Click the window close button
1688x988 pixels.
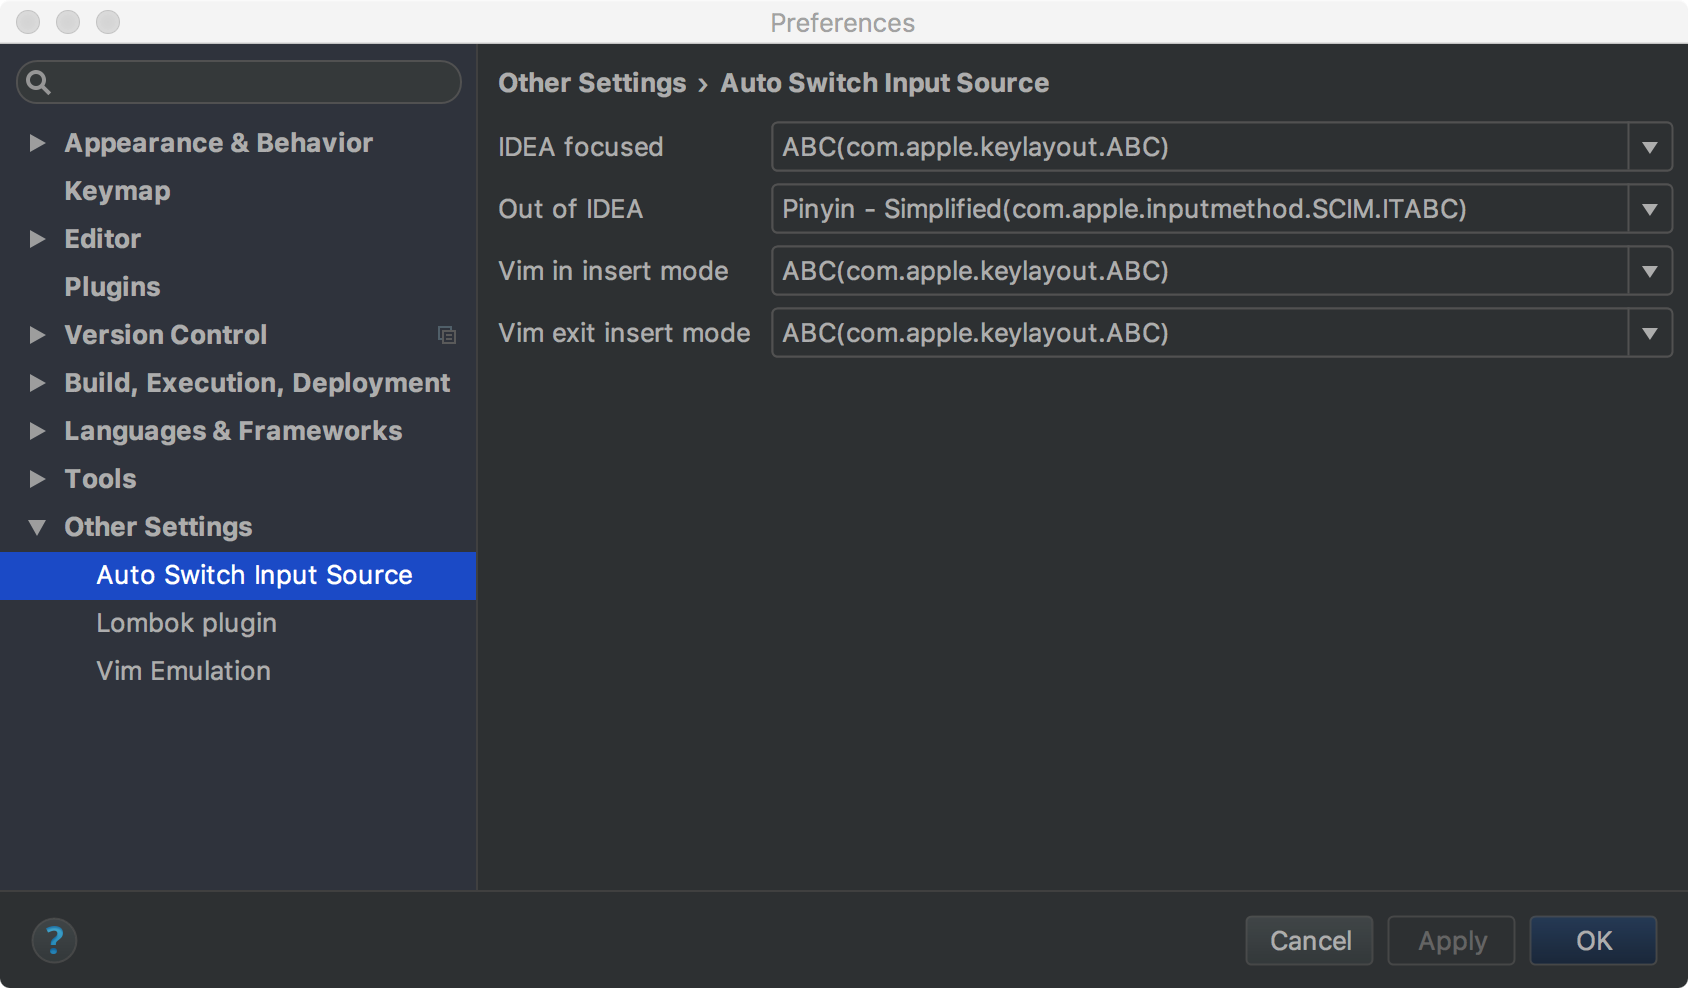point(28,22)
